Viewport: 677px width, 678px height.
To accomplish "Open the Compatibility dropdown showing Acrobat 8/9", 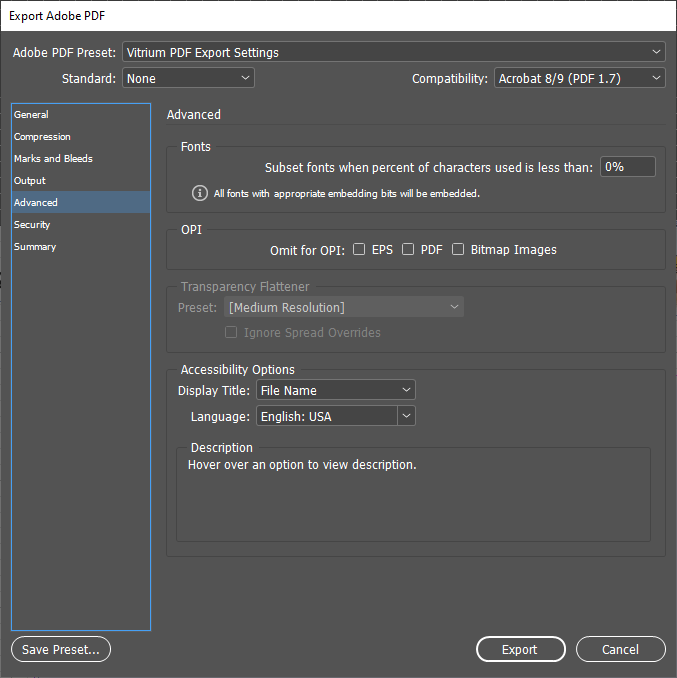I will tap(580, 78).
